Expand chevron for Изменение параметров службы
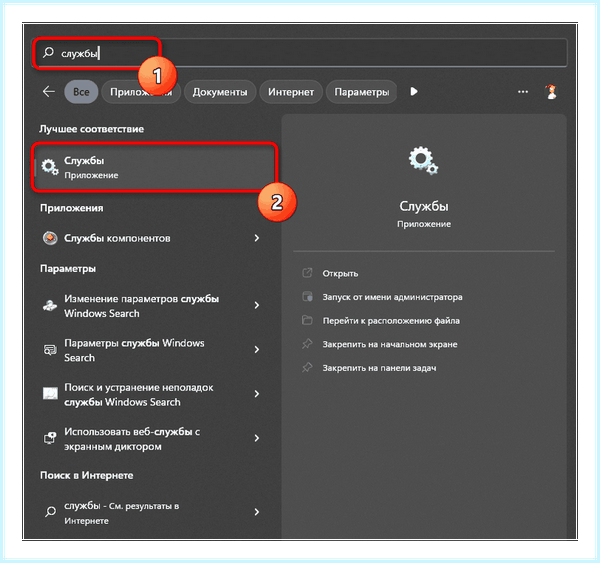 click(x=257, y=305)
